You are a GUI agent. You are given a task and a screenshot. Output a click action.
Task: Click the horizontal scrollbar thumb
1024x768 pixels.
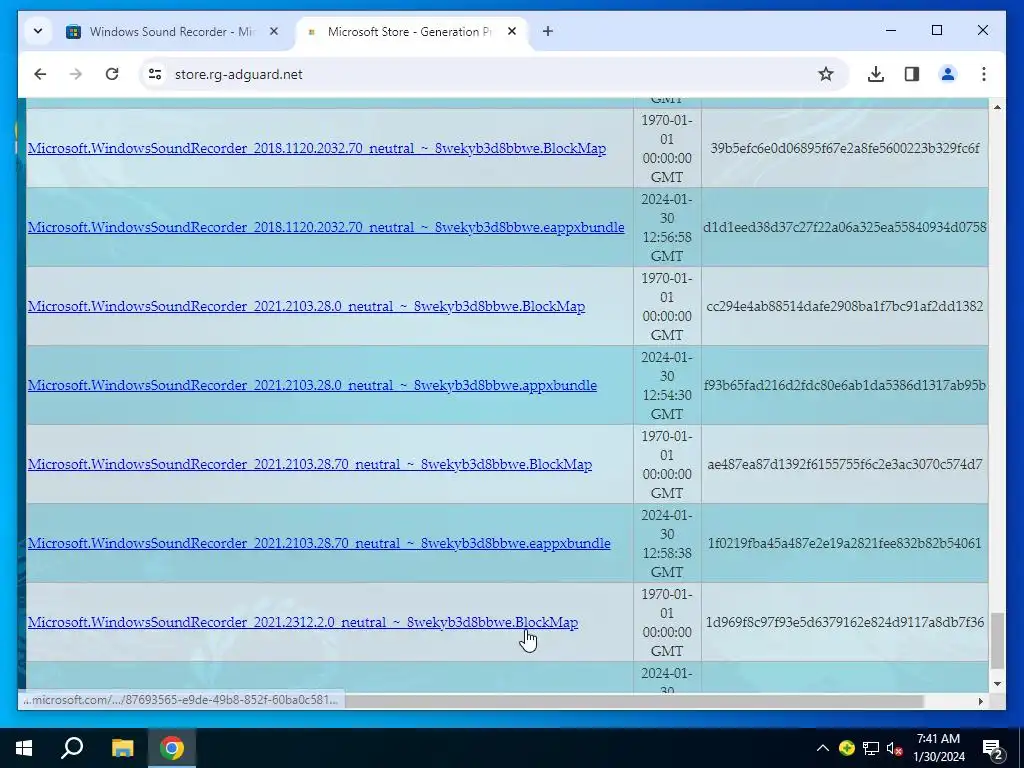tap(633, 701)
